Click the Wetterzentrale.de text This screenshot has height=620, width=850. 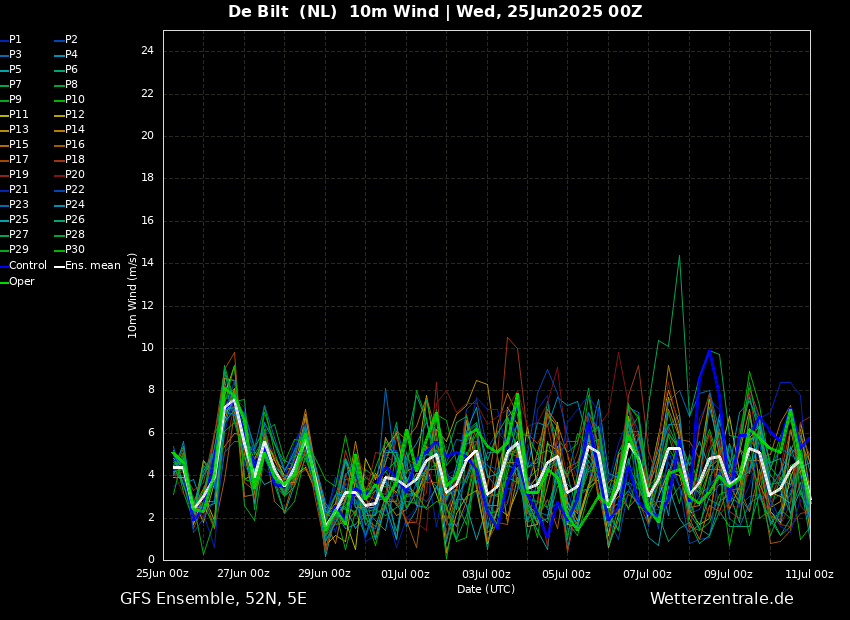coord(722,599)
